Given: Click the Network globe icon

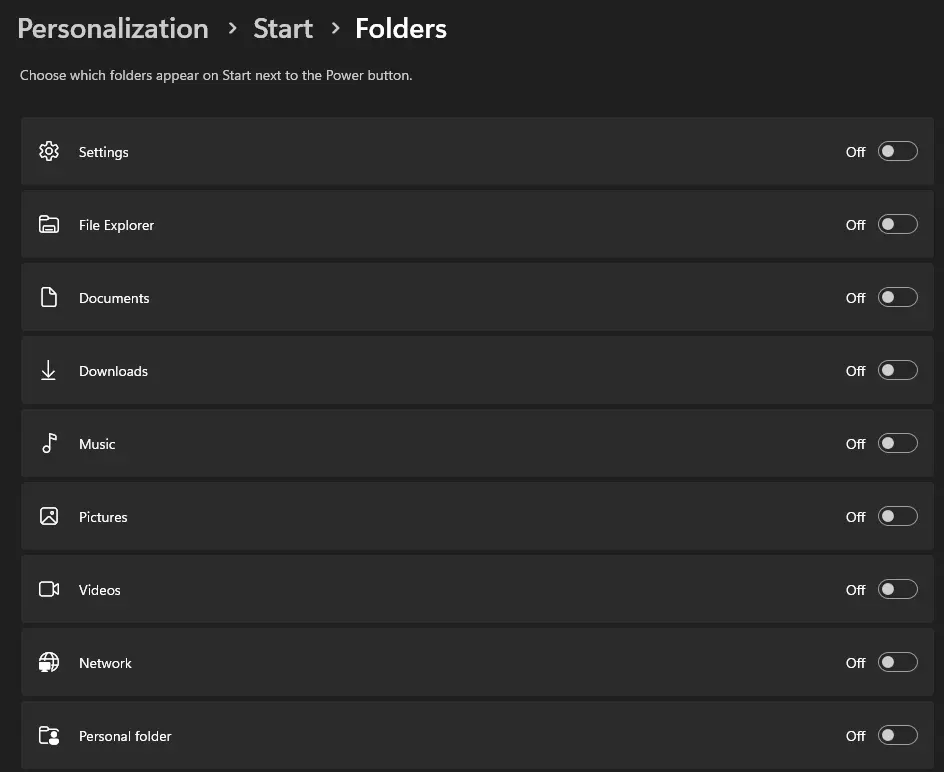Looking at the screenshot, I should 49,662.
